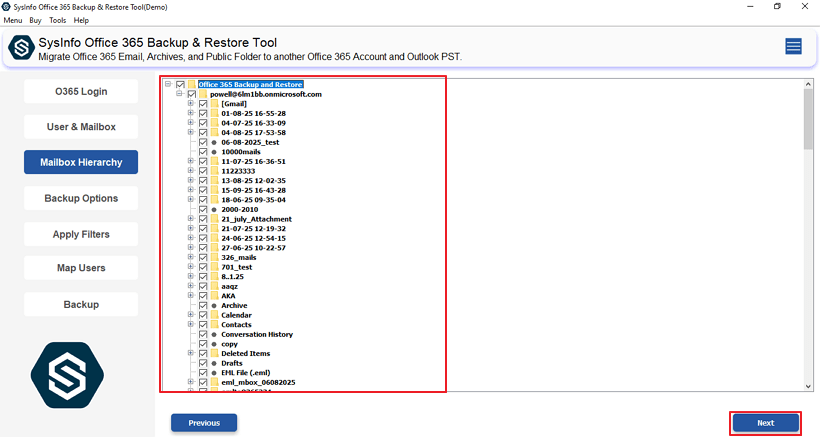
Task: Go to the O365 Login step
Action: pos(81,91)
